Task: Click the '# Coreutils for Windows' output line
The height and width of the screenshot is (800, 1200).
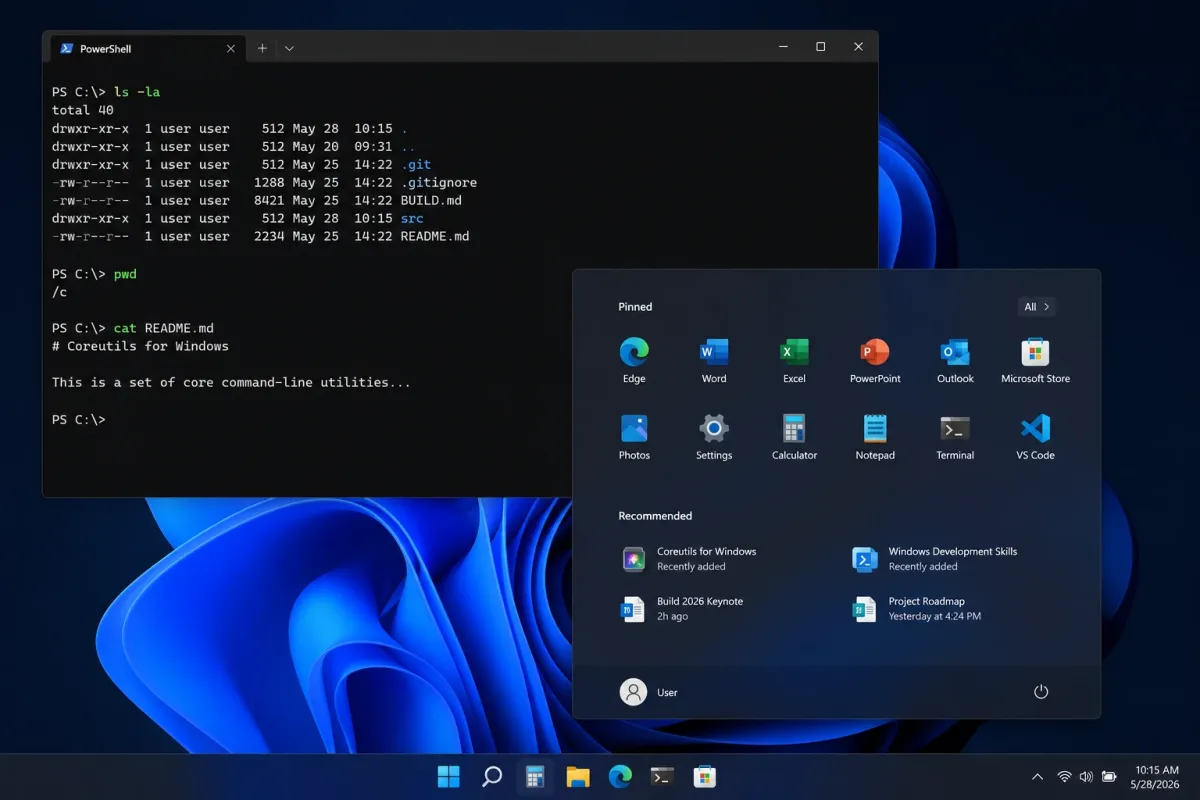Action: coord(140,346)
